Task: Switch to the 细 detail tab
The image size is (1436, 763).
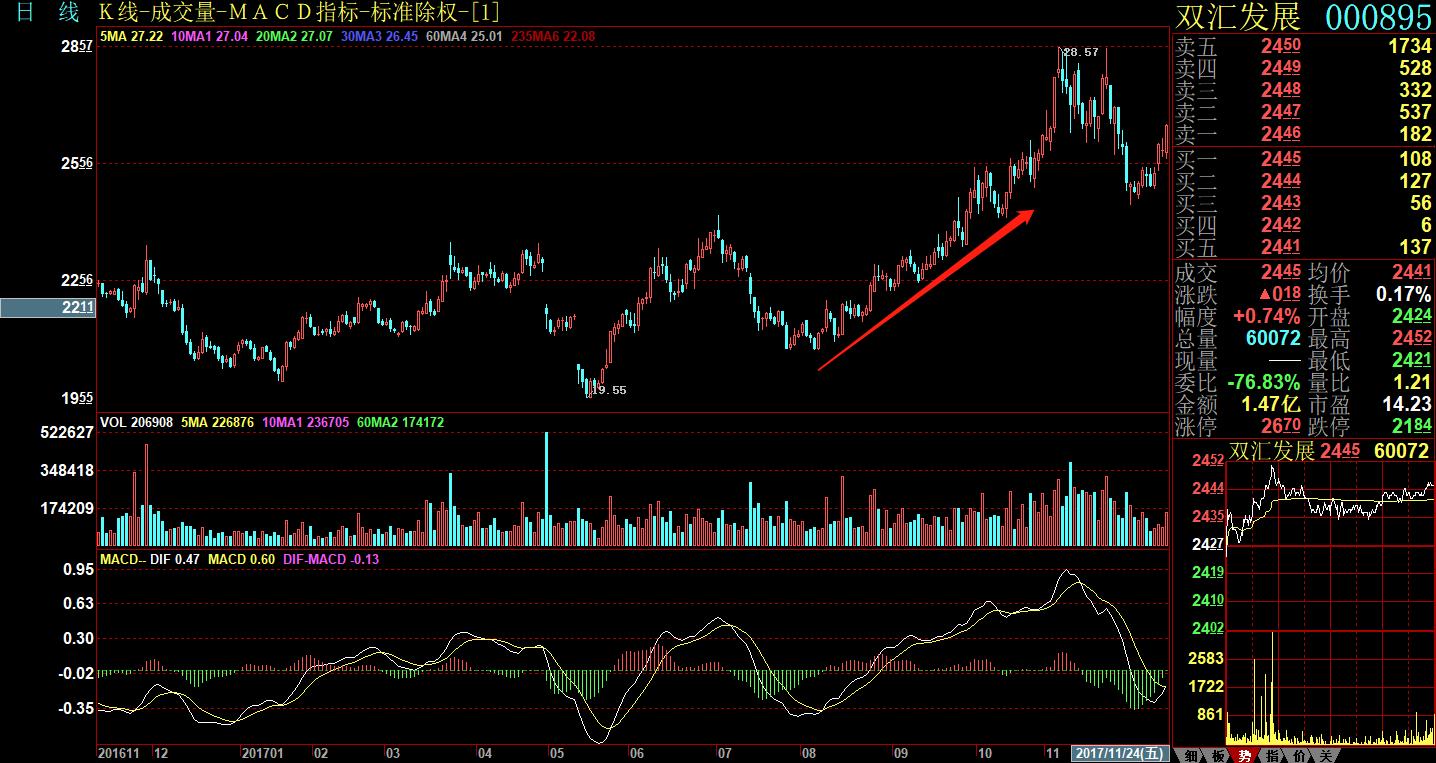Action: click(1190, 755)
